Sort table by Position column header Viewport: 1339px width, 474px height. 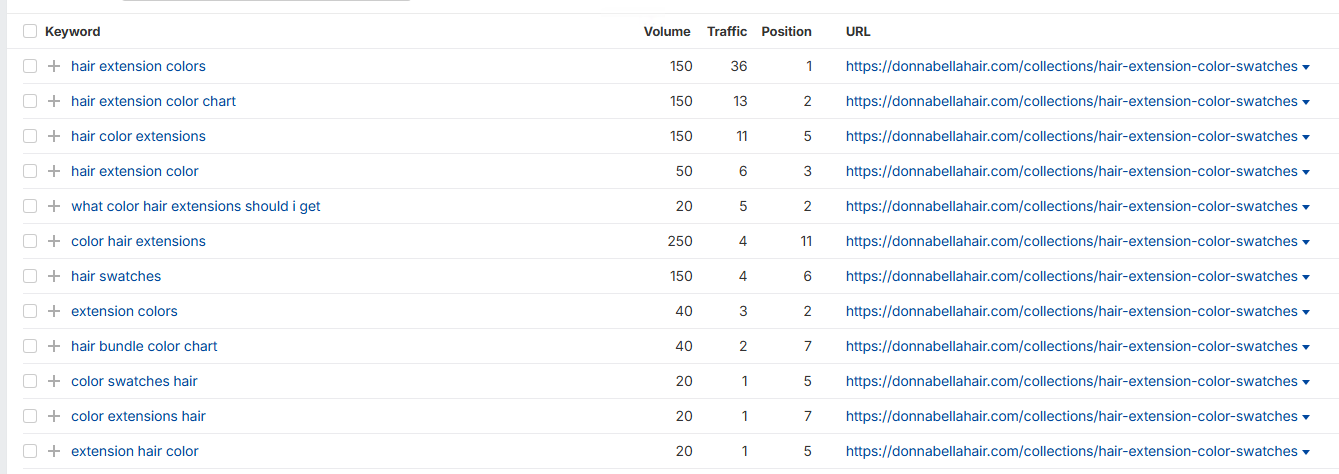pos(786,31)
